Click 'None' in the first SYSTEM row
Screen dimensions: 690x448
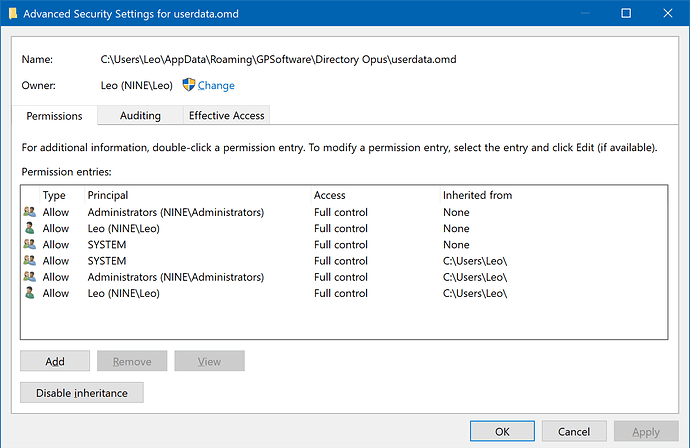pyautogui.click(x=456, y=245)
